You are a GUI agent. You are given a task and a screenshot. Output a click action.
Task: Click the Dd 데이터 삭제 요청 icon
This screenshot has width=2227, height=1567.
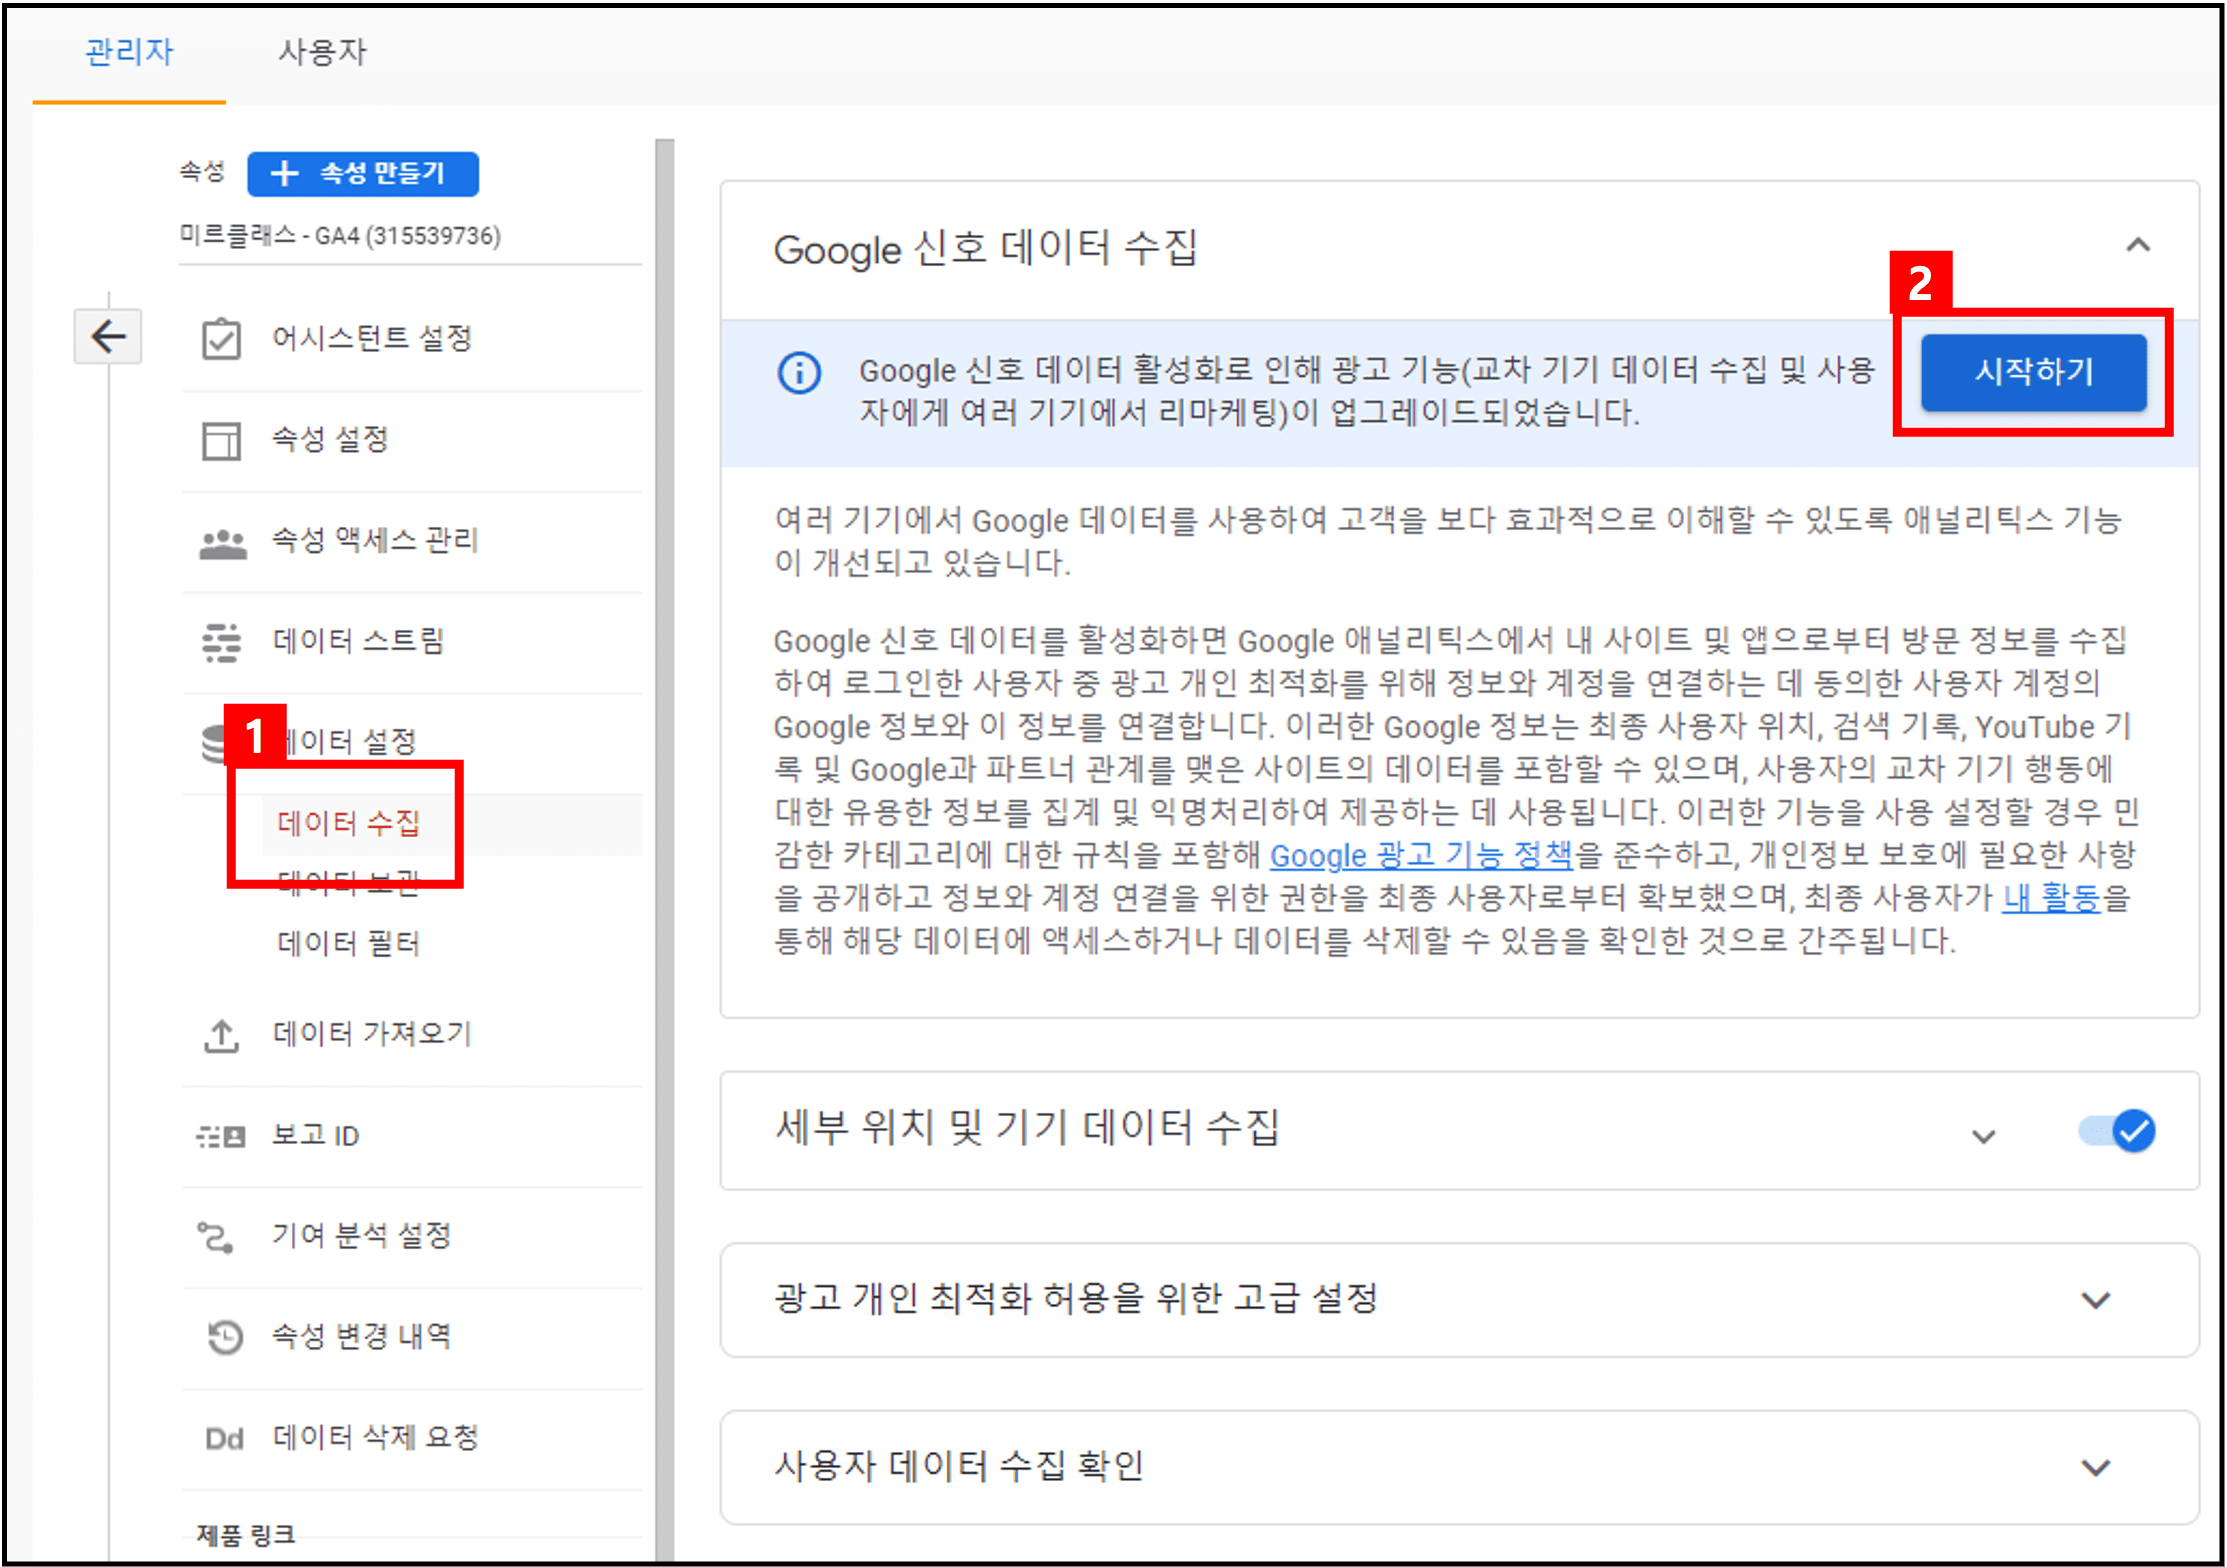(224, 1438)
